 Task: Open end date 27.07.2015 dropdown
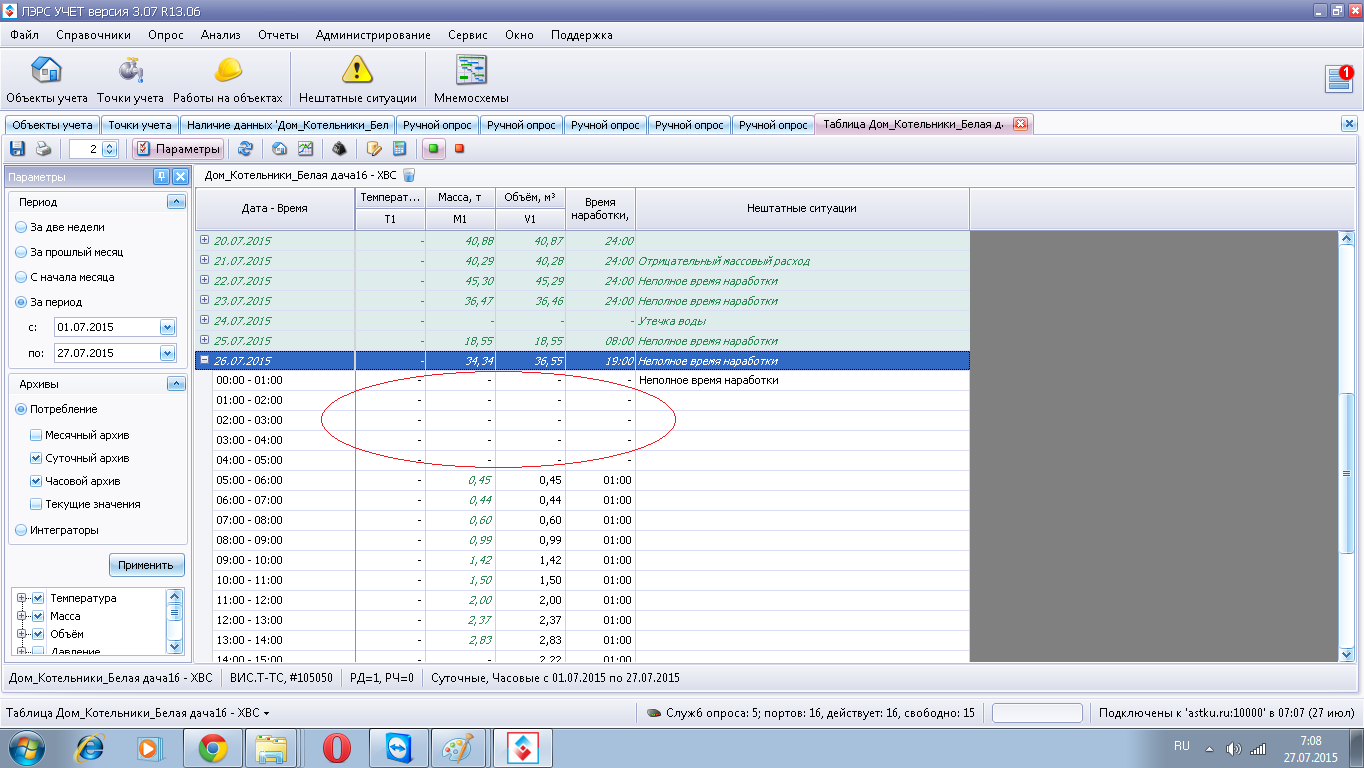(167, 352)
